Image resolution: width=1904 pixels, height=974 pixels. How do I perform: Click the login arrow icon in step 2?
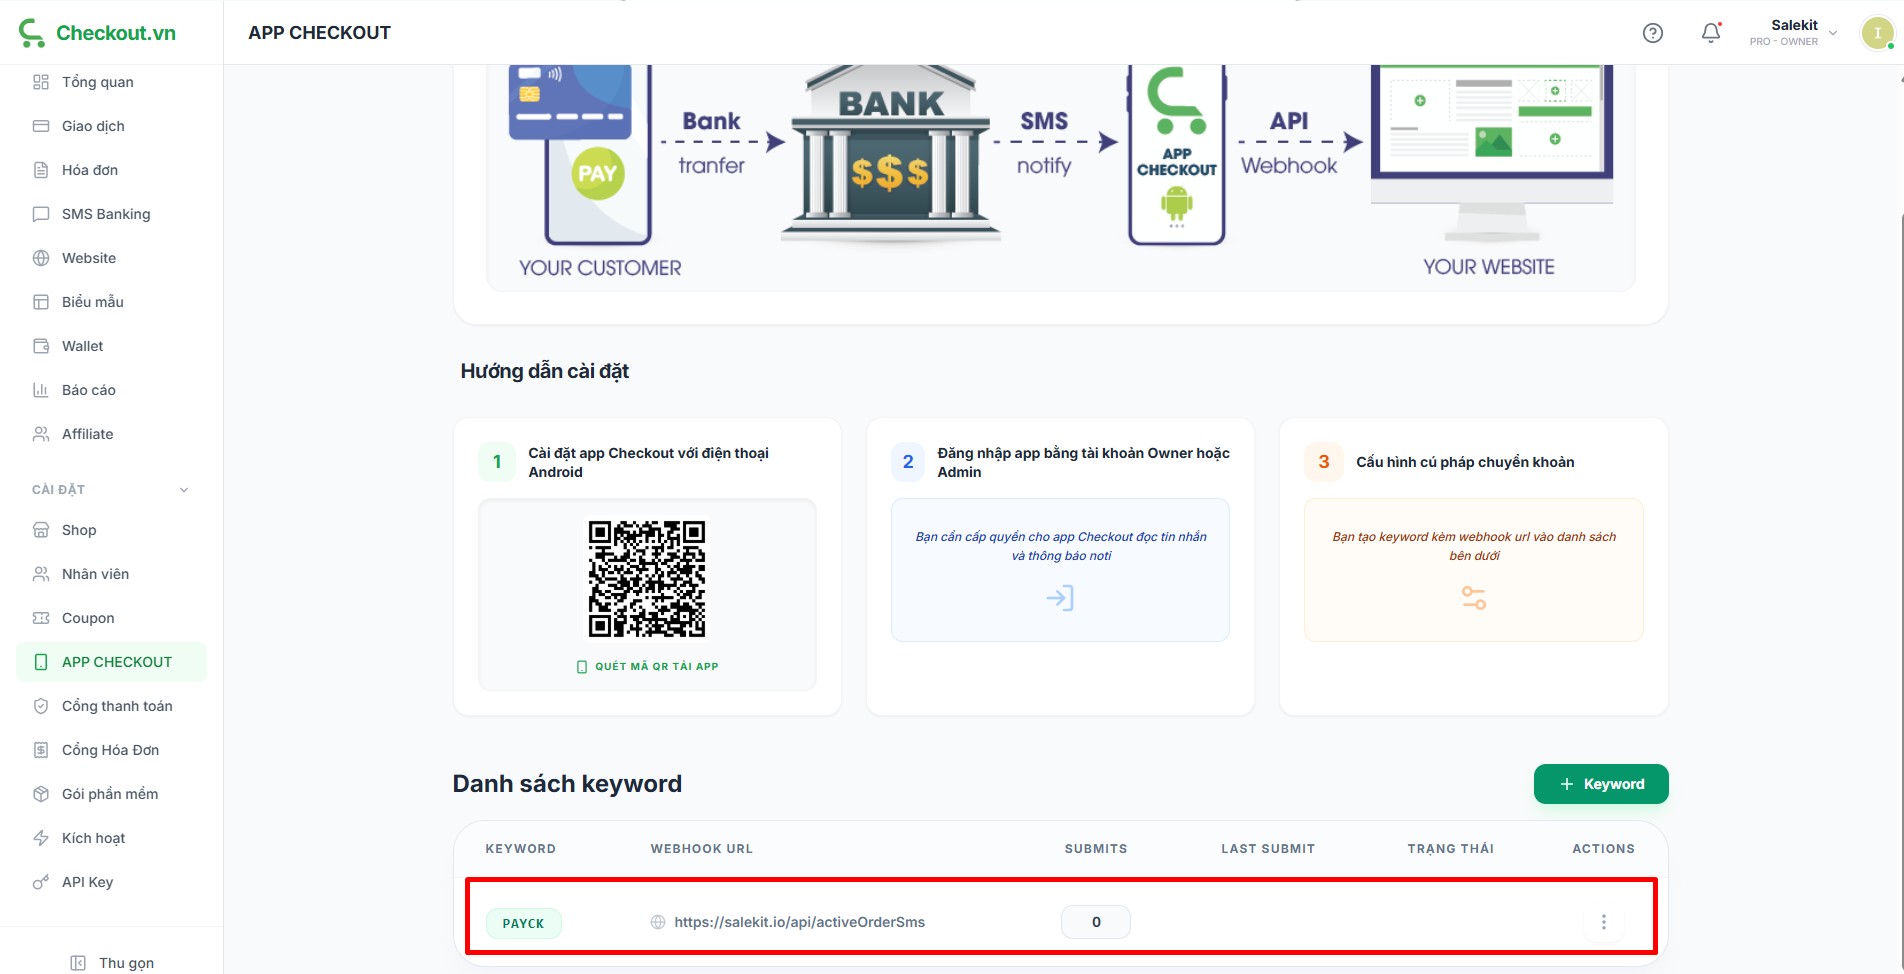(x=1060, y=598)
